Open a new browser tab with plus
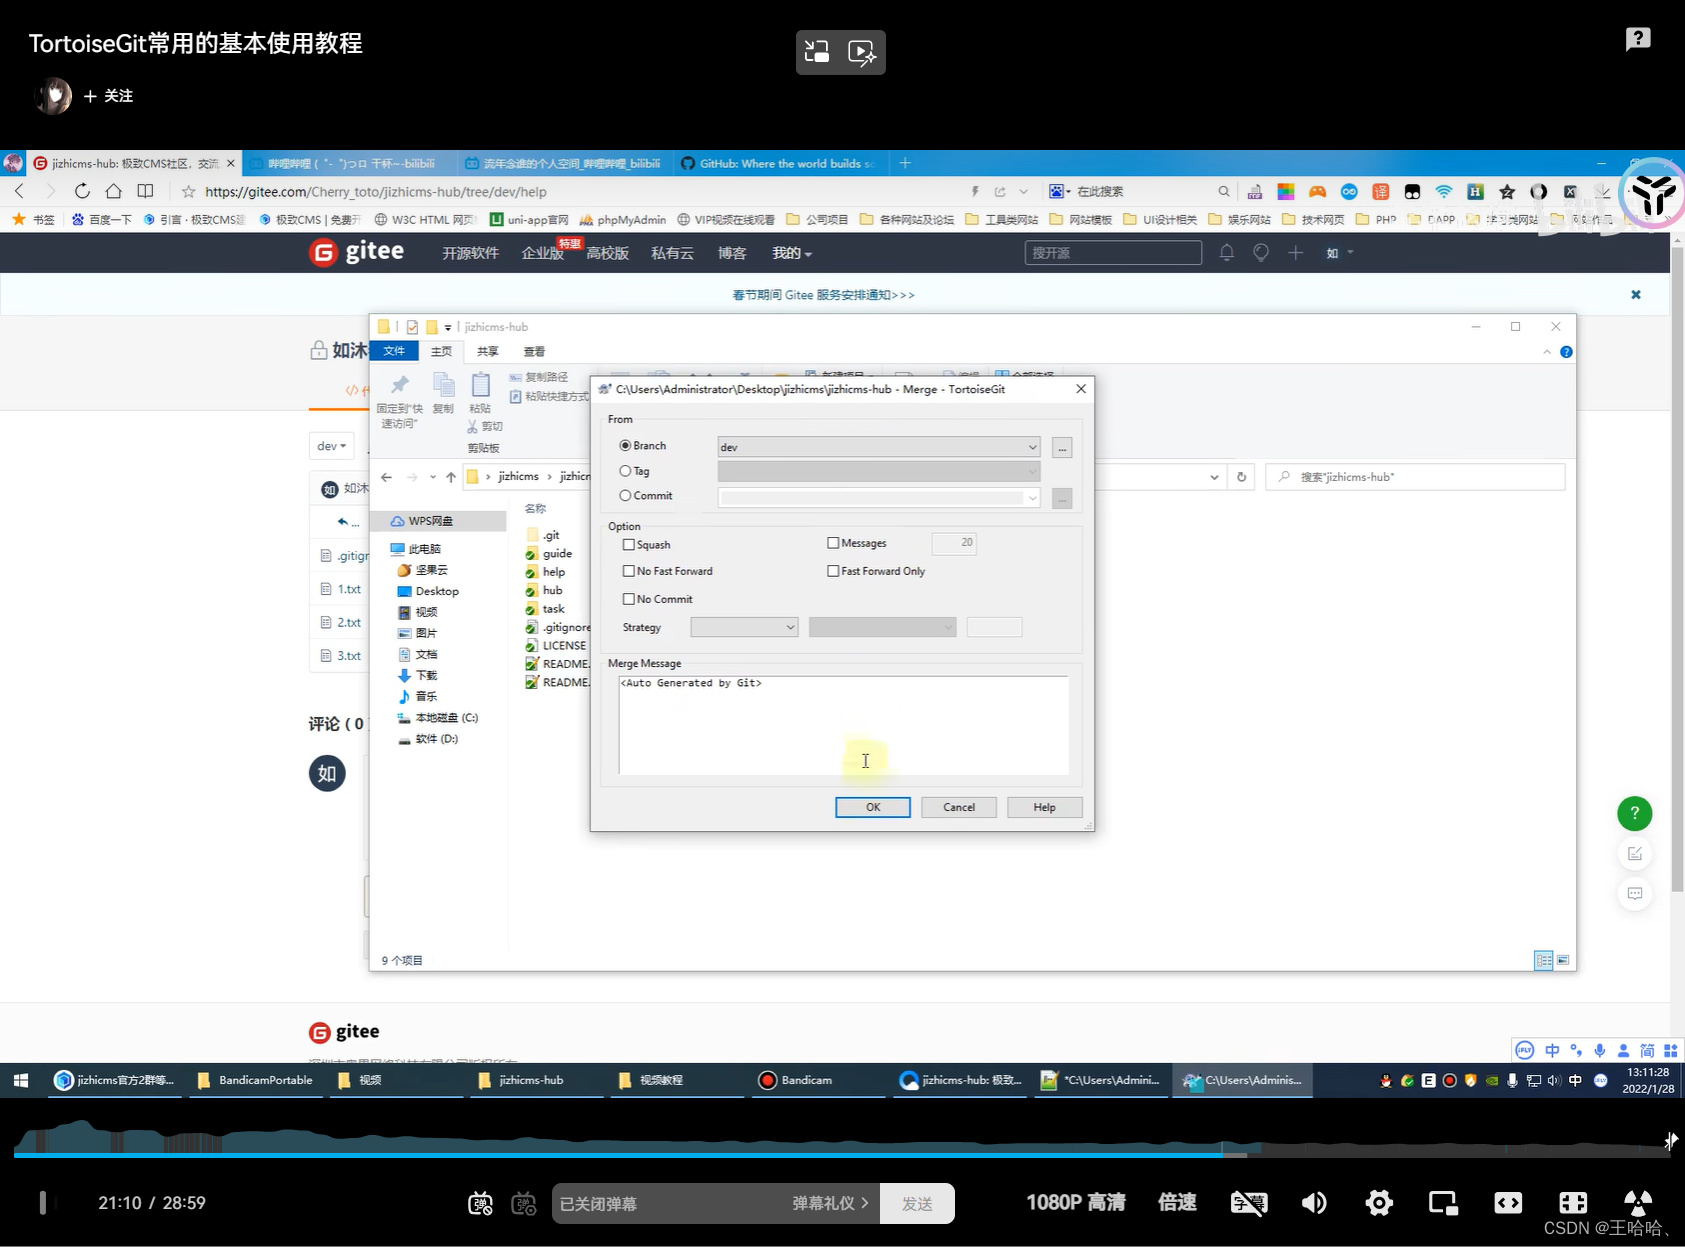1685x1247 pixels. coord(905,163)
